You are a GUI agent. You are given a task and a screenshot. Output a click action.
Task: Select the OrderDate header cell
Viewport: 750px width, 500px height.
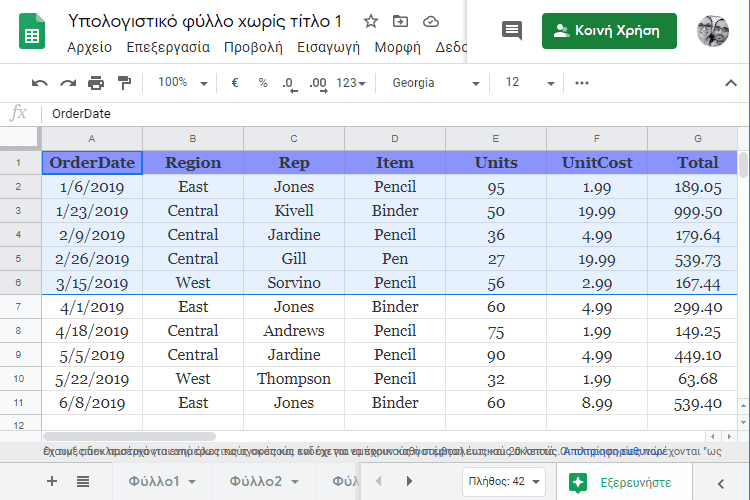click(92, 163)
